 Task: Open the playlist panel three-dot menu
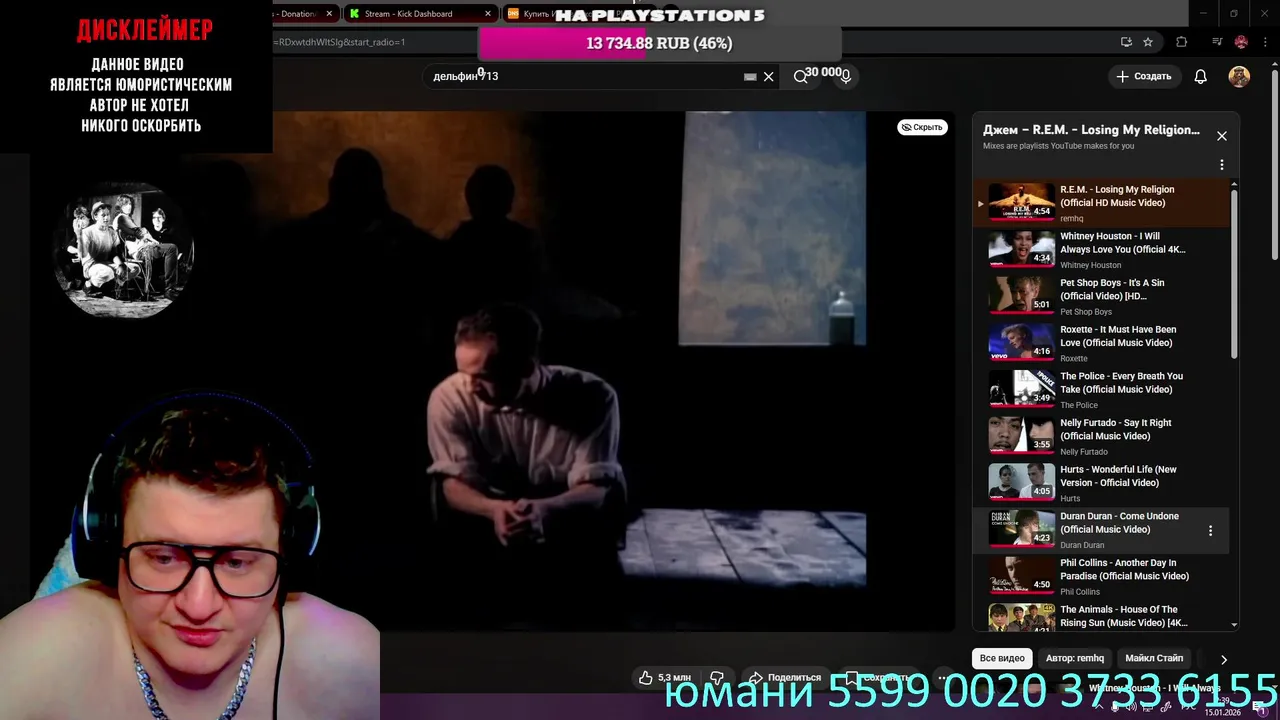pyautogui.click(x=1221, y=165)
